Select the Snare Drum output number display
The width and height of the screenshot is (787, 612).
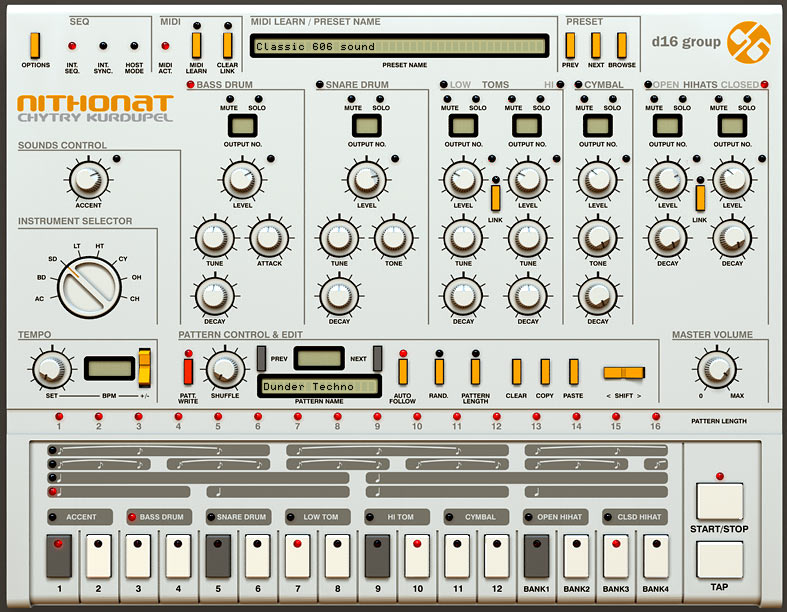click(x=366, y=126)
